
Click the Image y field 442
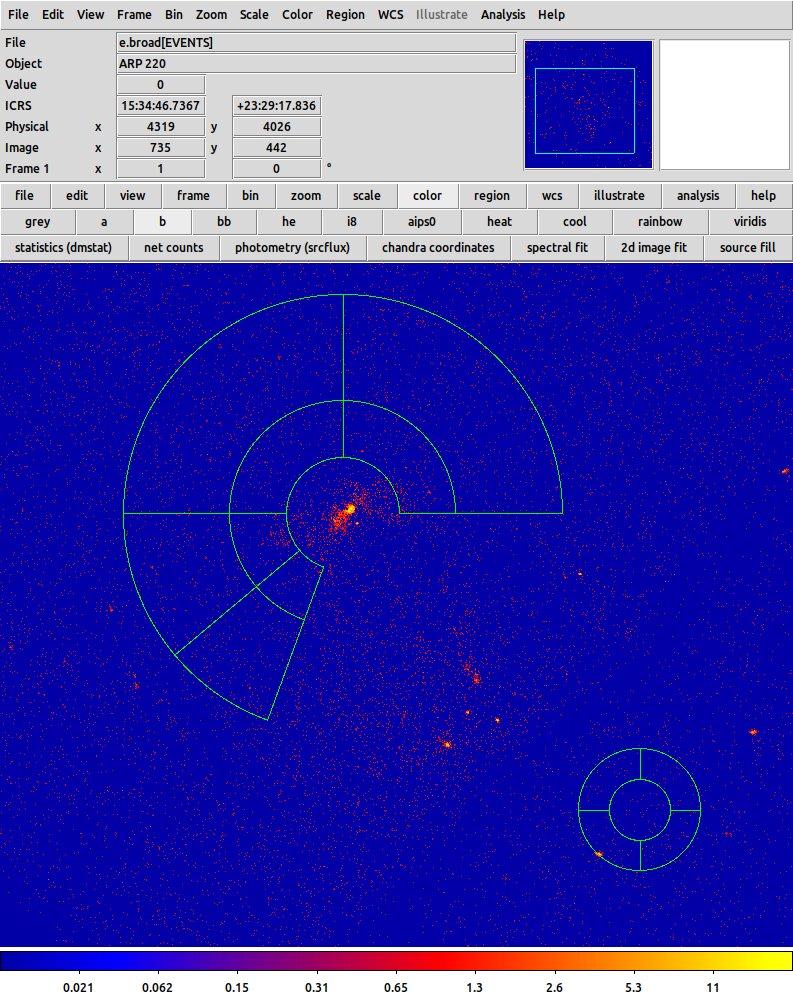277,147
